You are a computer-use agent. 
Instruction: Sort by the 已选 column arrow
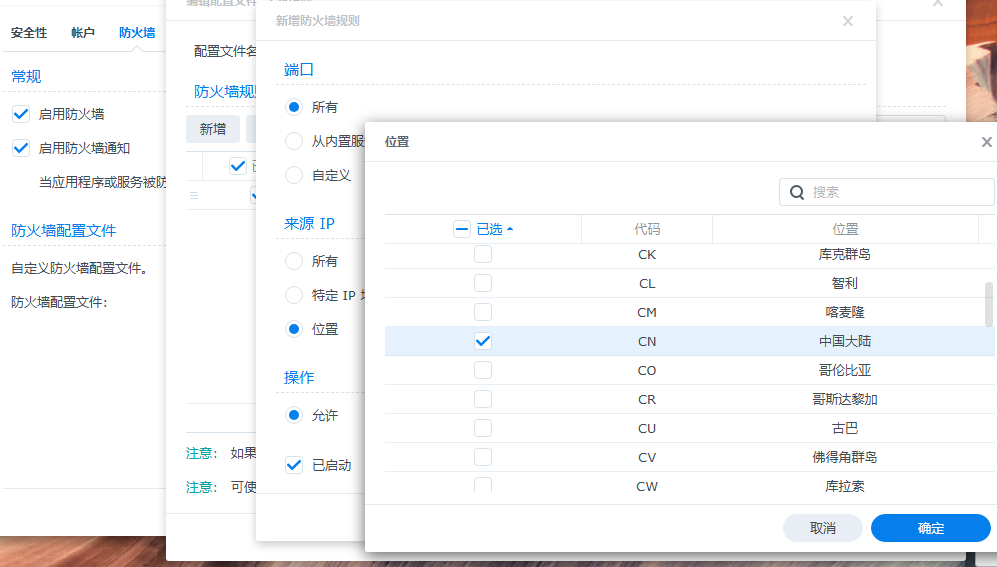(x=511, y=229)
